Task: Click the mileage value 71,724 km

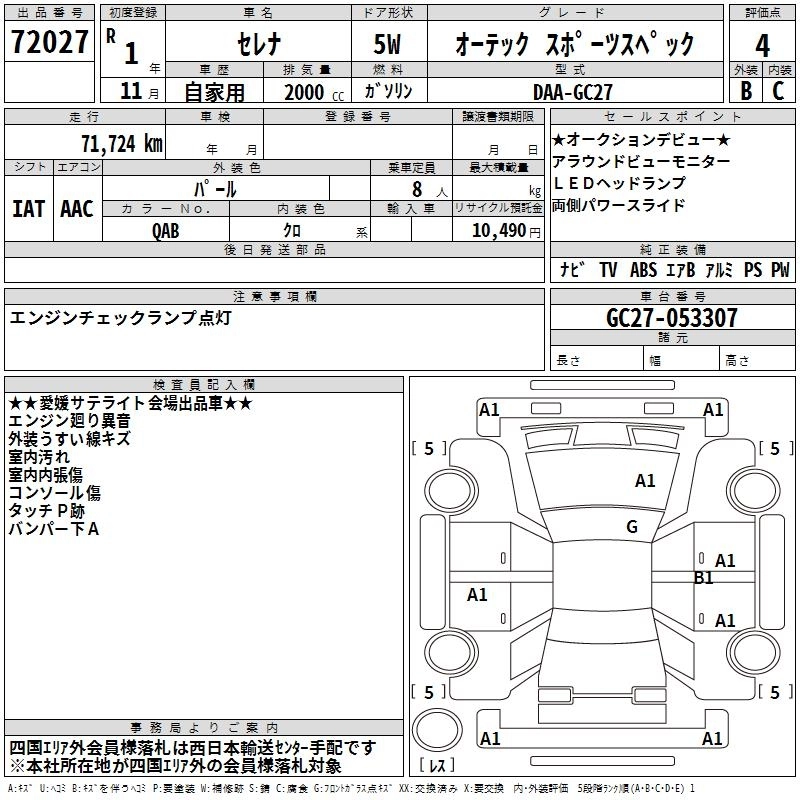Action: 122,144
